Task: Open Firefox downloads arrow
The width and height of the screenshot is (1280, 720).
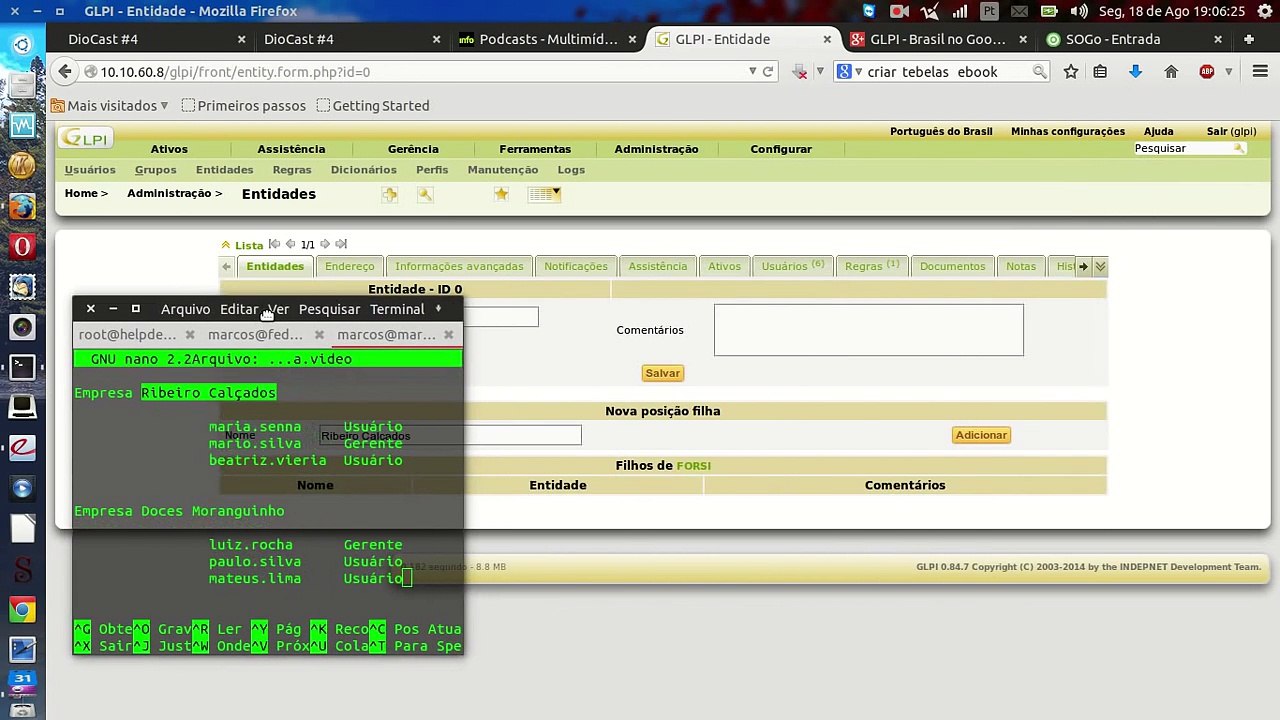Action: pos(1135,72)
